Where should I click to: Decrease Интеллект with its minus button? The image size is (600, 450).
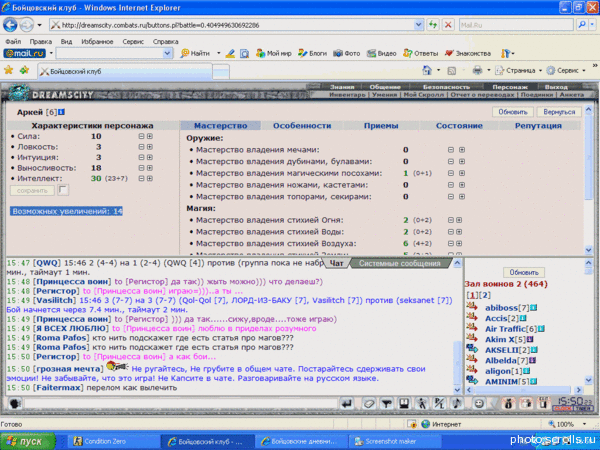click(x=141, y=178)
